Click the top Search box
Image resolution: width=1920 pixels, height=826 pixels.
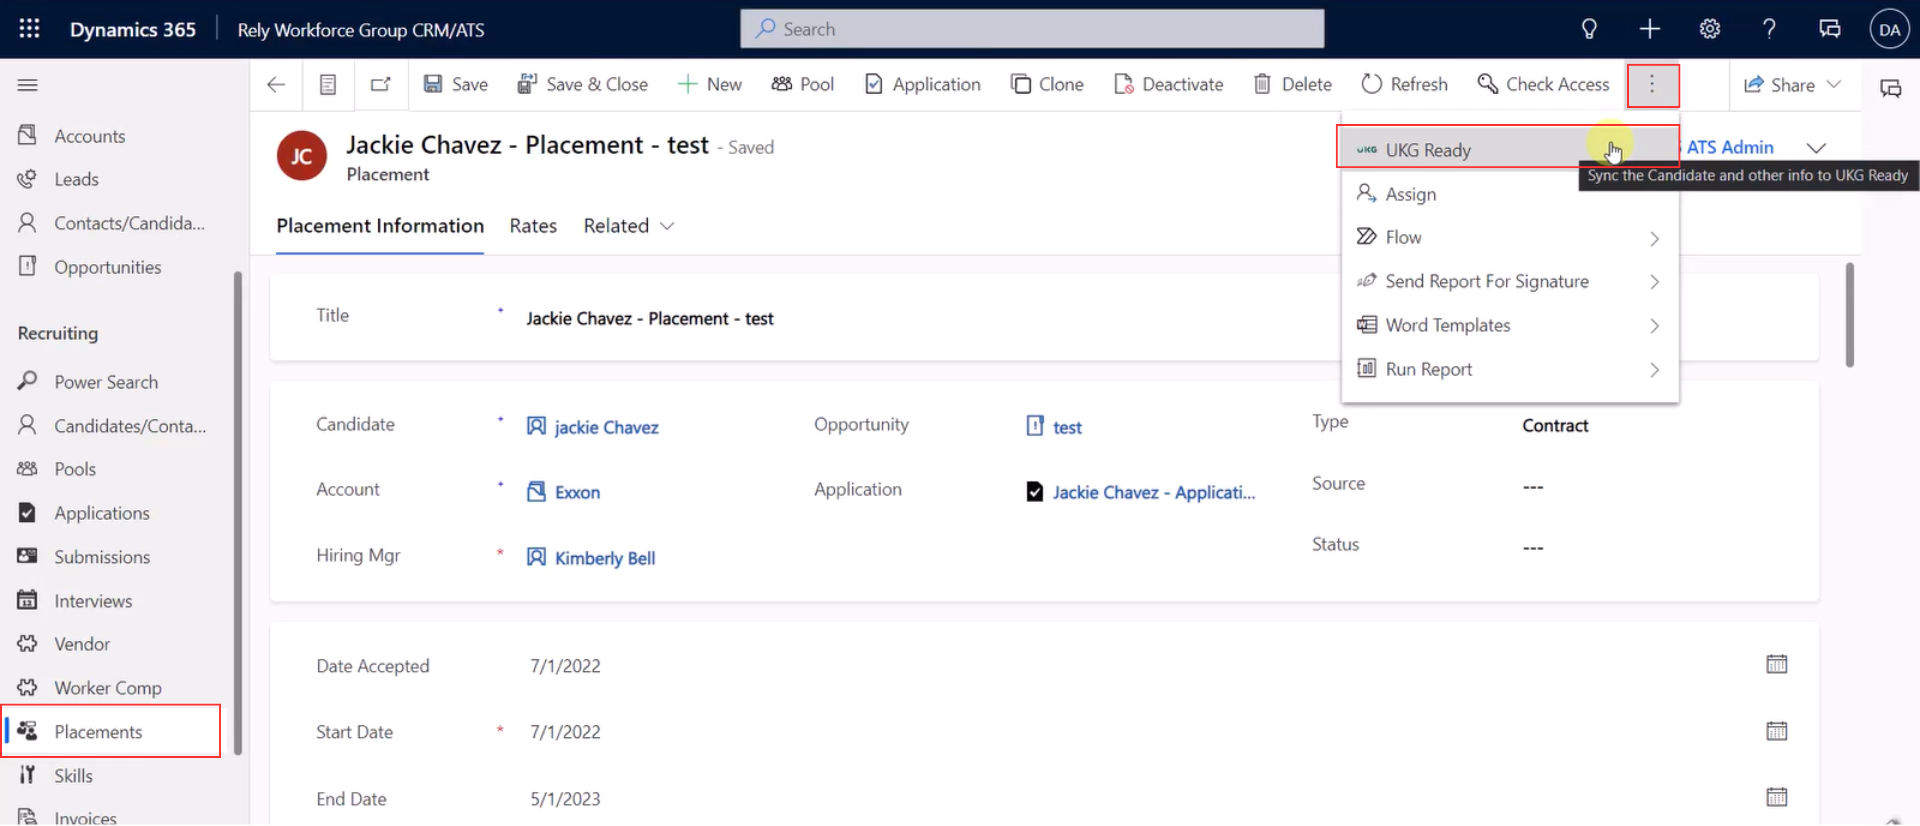click(x=1032, y=29)
